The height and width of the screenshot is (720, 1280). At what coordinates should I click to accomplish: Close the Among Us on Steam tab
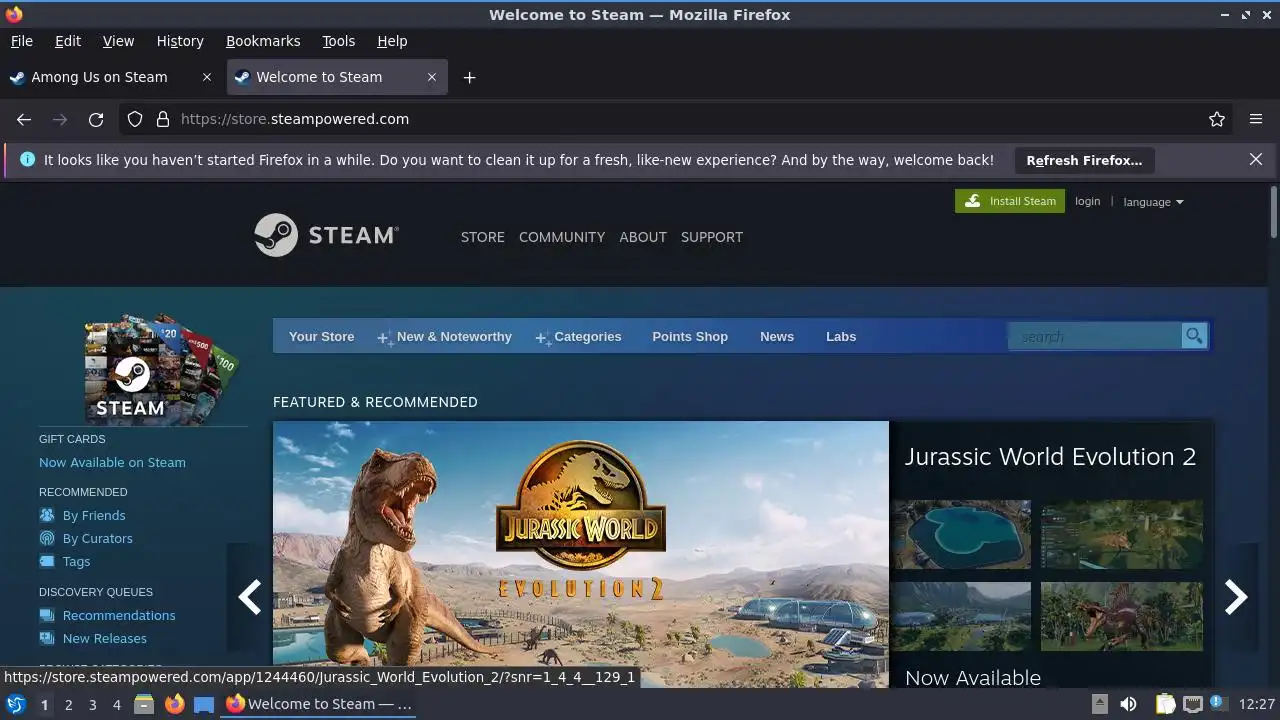pyautogui.click(x=207, y=77)
